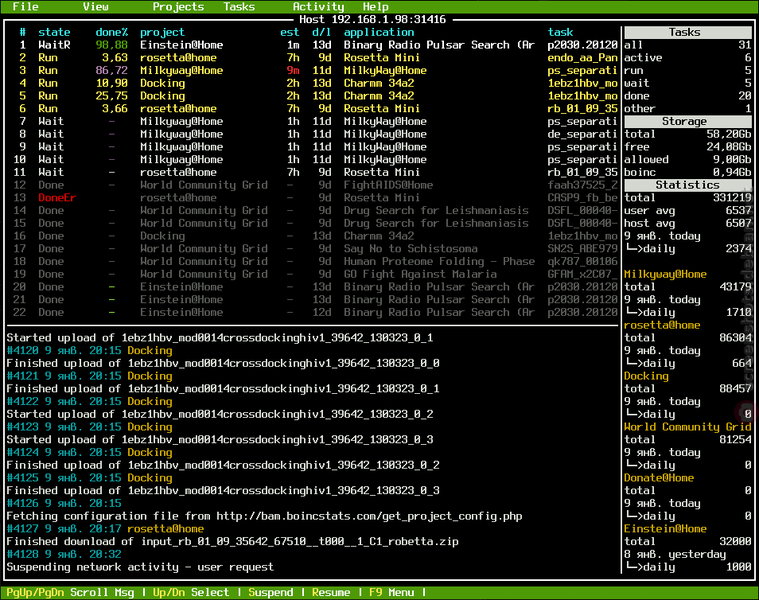Click Resume in the bottom bar
This screenshot has width=759, height=600.
click(331, 592)
